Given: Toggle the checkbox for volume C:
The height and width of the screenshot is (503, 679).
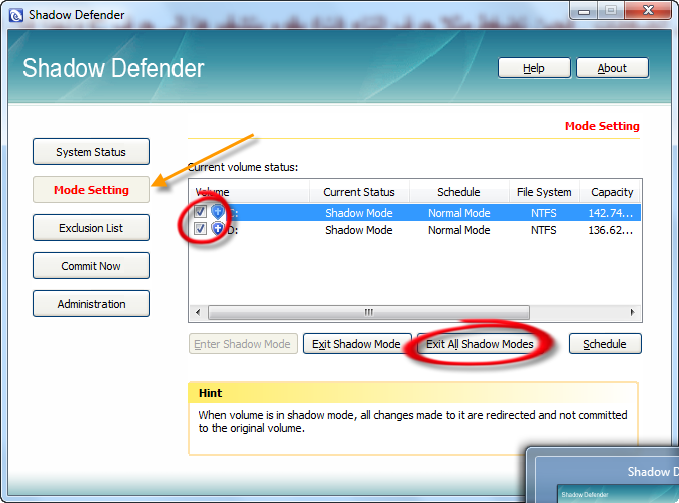Looking at the screenshot, I should click(200, 212).
